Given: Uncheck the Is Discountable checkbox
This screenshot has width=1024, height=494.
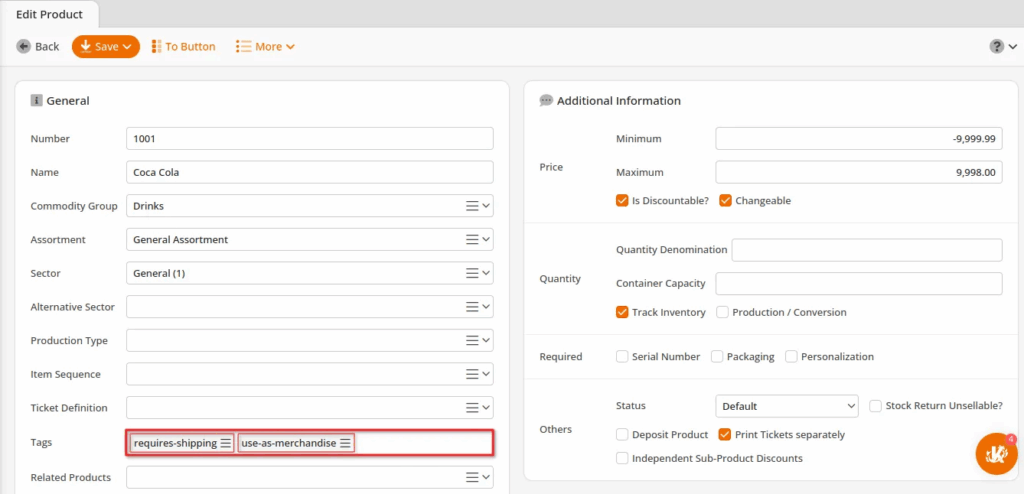Looking at the screenshot, I should click(x=622, y=200).
